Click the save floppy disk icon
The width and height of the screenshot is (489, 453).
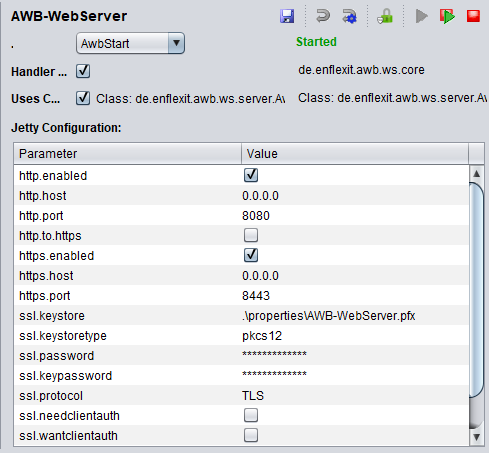point(287,16)
